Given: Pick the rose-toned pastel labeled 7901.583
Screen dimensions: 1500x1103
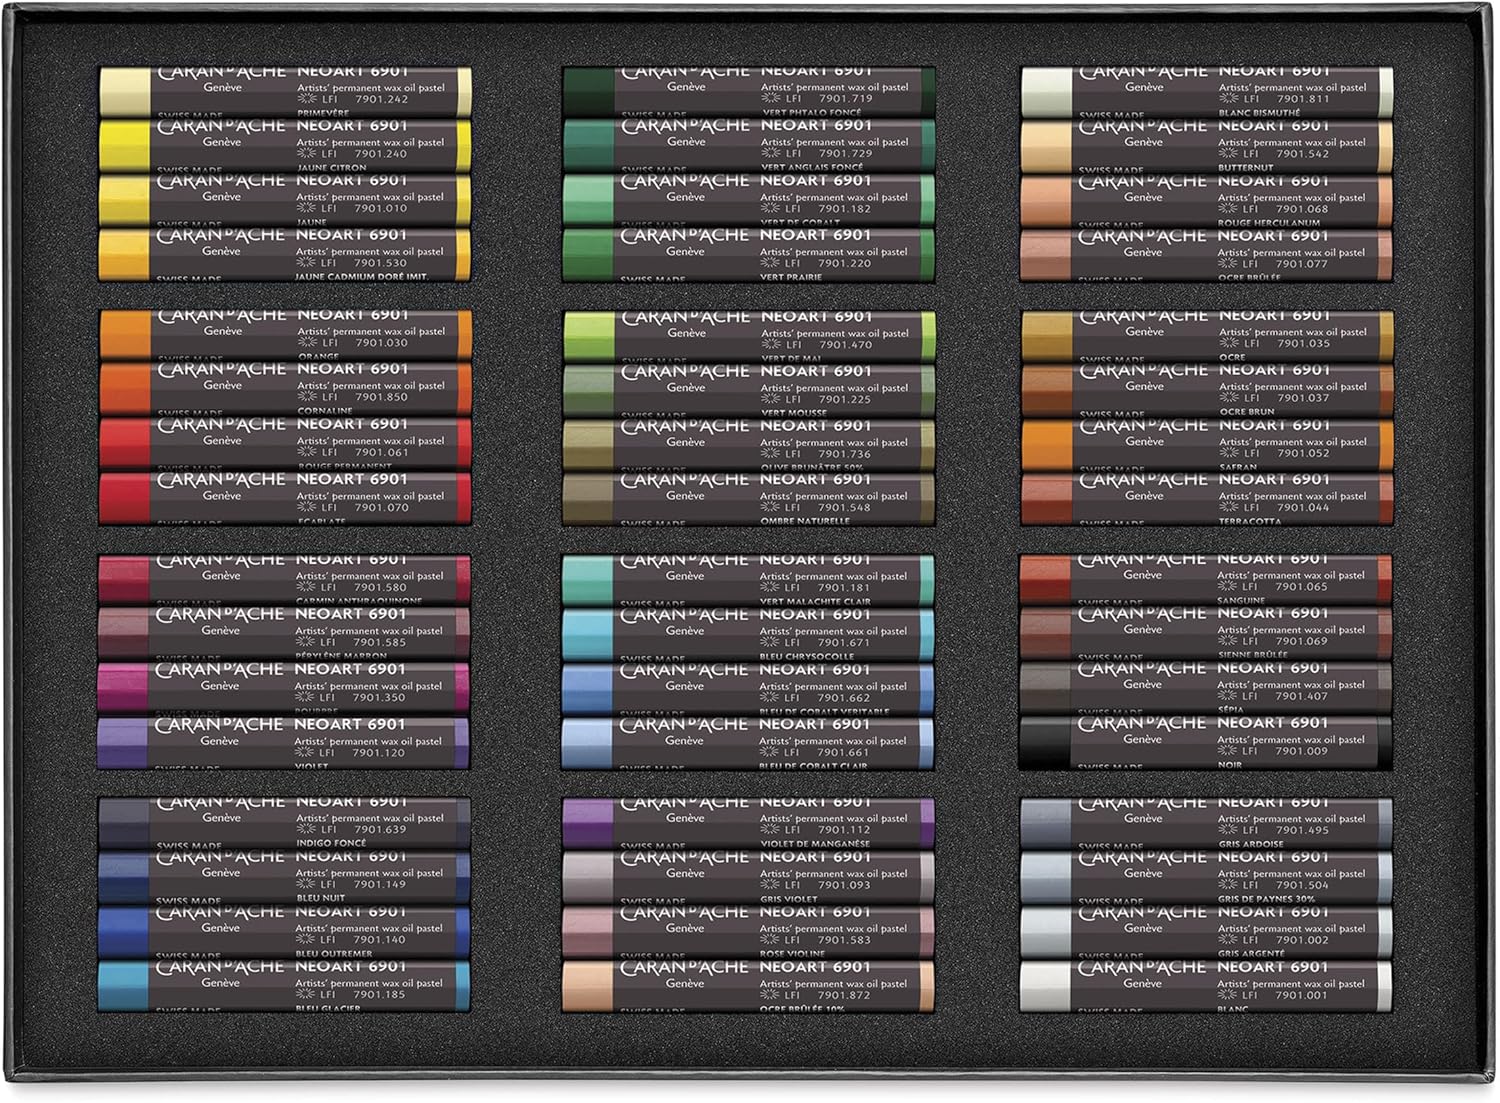Looking at the screenshot, I should tap(749, 933).
